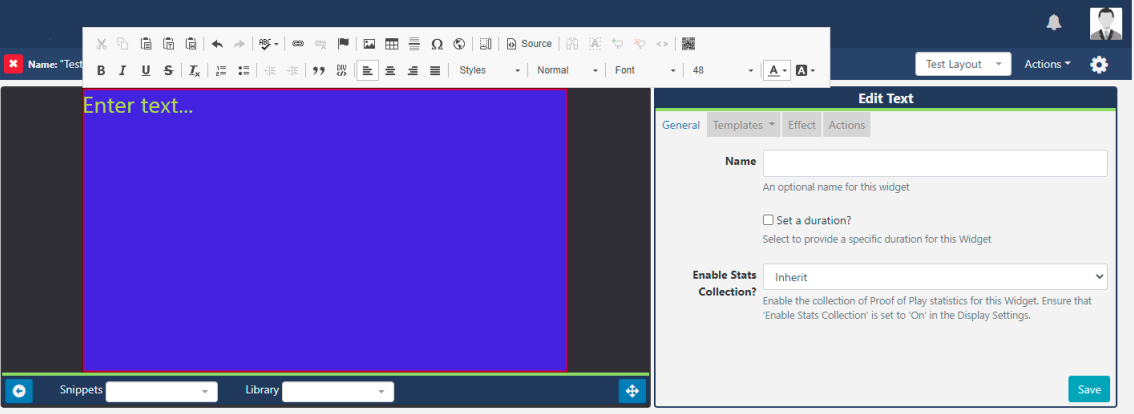
Task: Toggle bold formatting in the editor toolbar
Action: click(x=101, y=71)
